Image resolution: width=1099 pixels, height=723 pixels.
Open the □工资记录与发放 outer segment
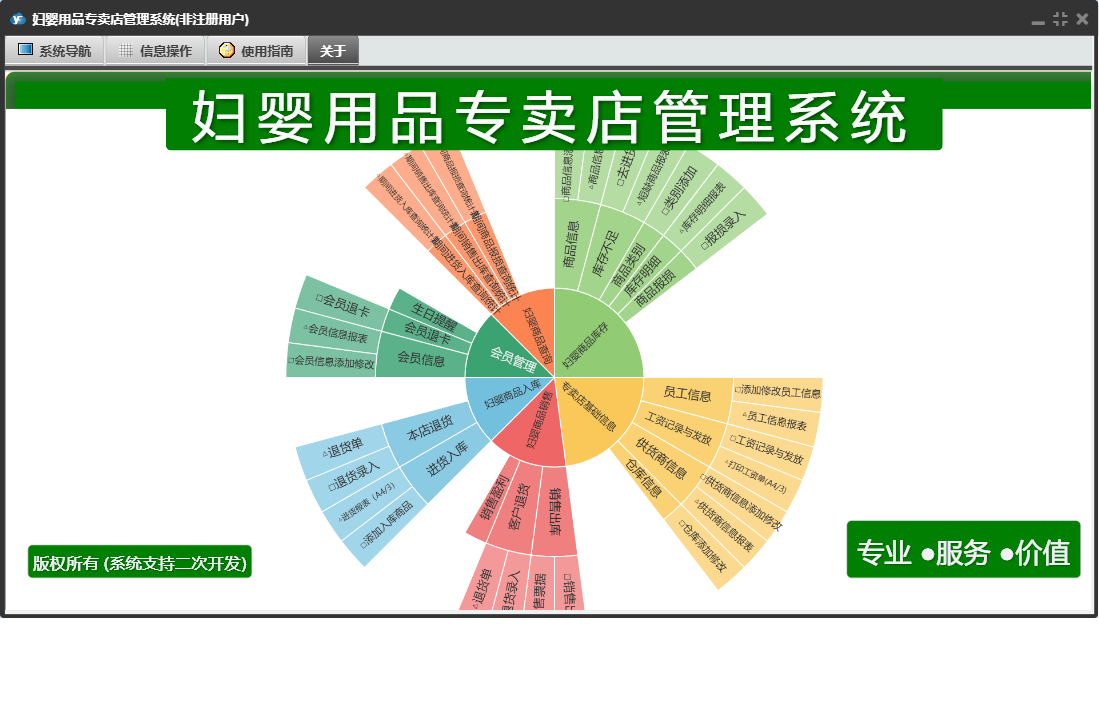(765, 449)
